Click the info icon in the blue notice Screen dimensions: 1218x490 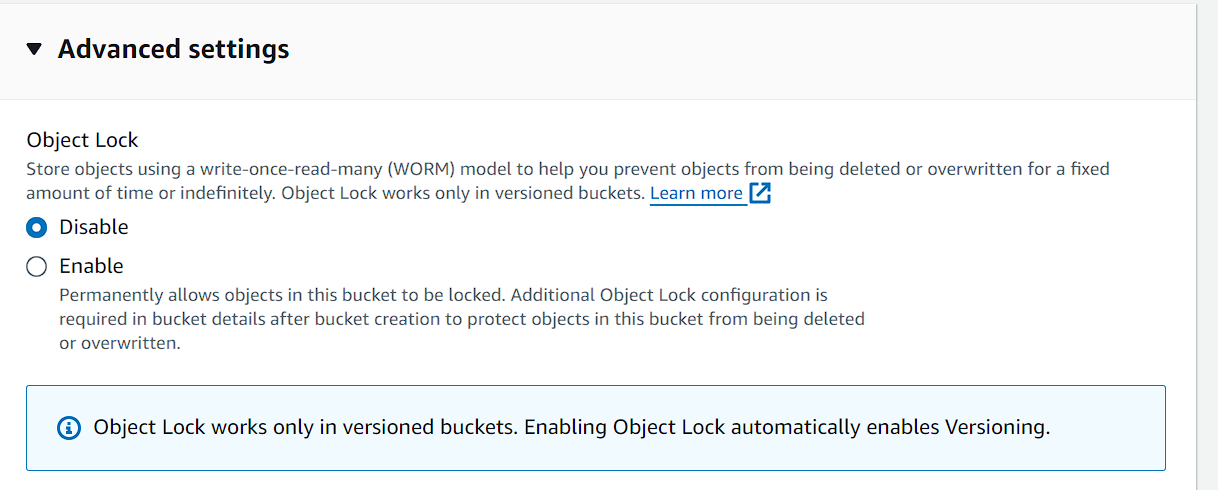coord(69,428)
